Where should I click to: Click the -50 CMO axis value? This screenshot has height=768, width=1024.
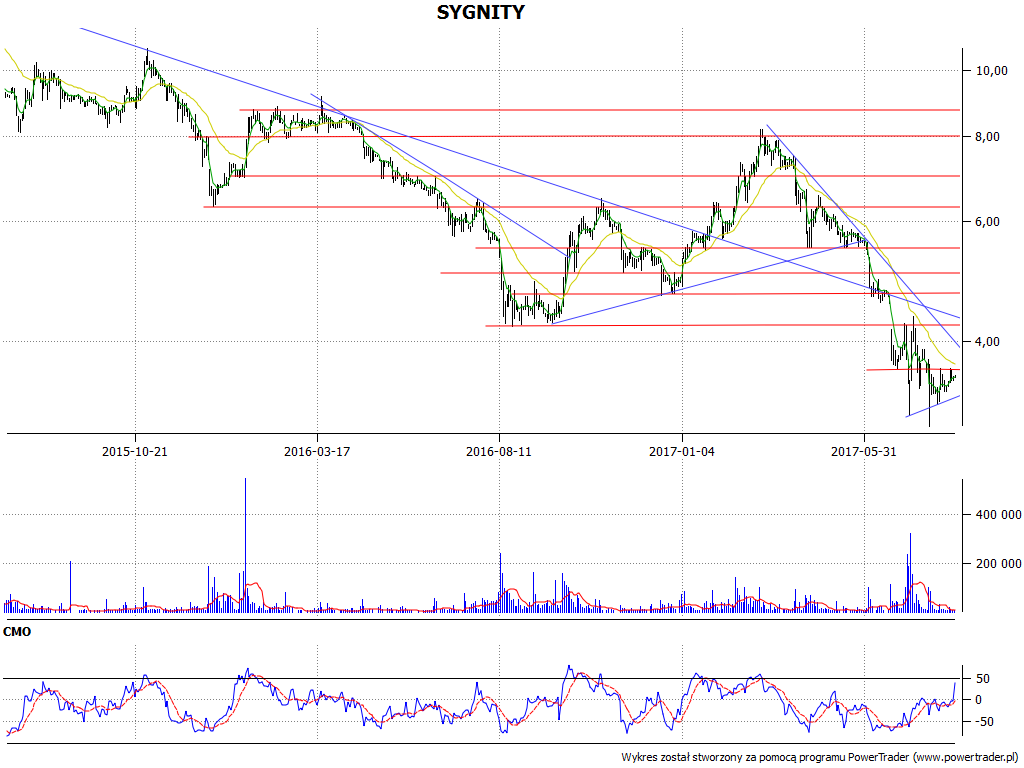coord(985,722)
